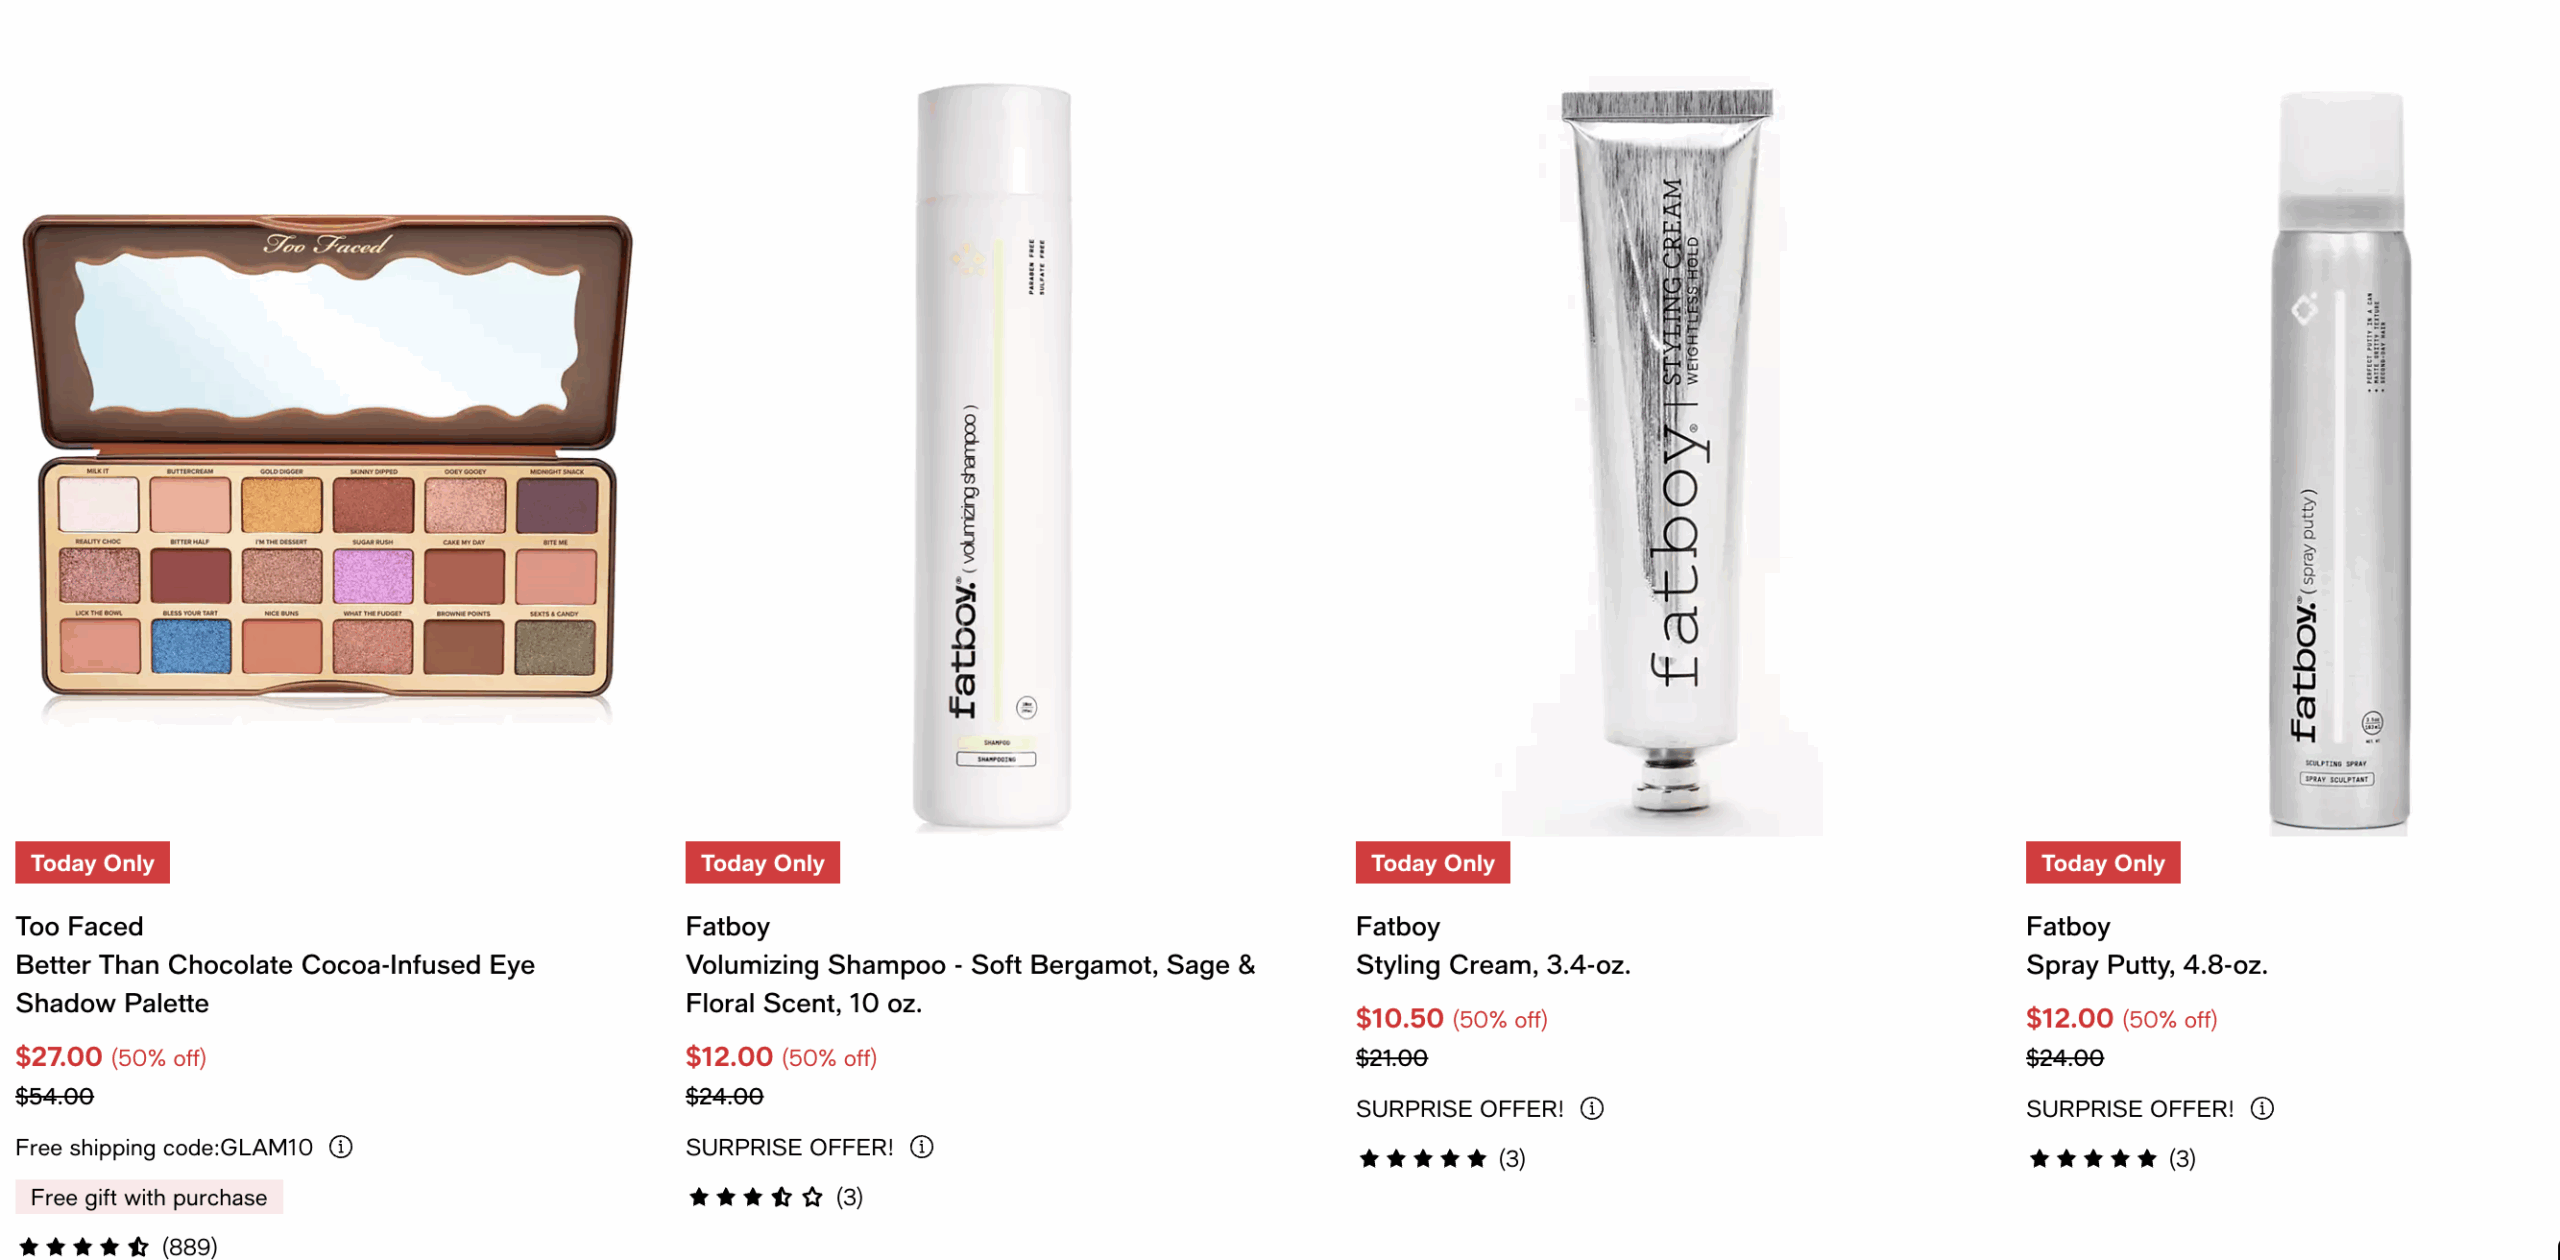Open Fatboy spray putty can image
This screenshot has width=2560, height=1260.
tap(2338, 462)
